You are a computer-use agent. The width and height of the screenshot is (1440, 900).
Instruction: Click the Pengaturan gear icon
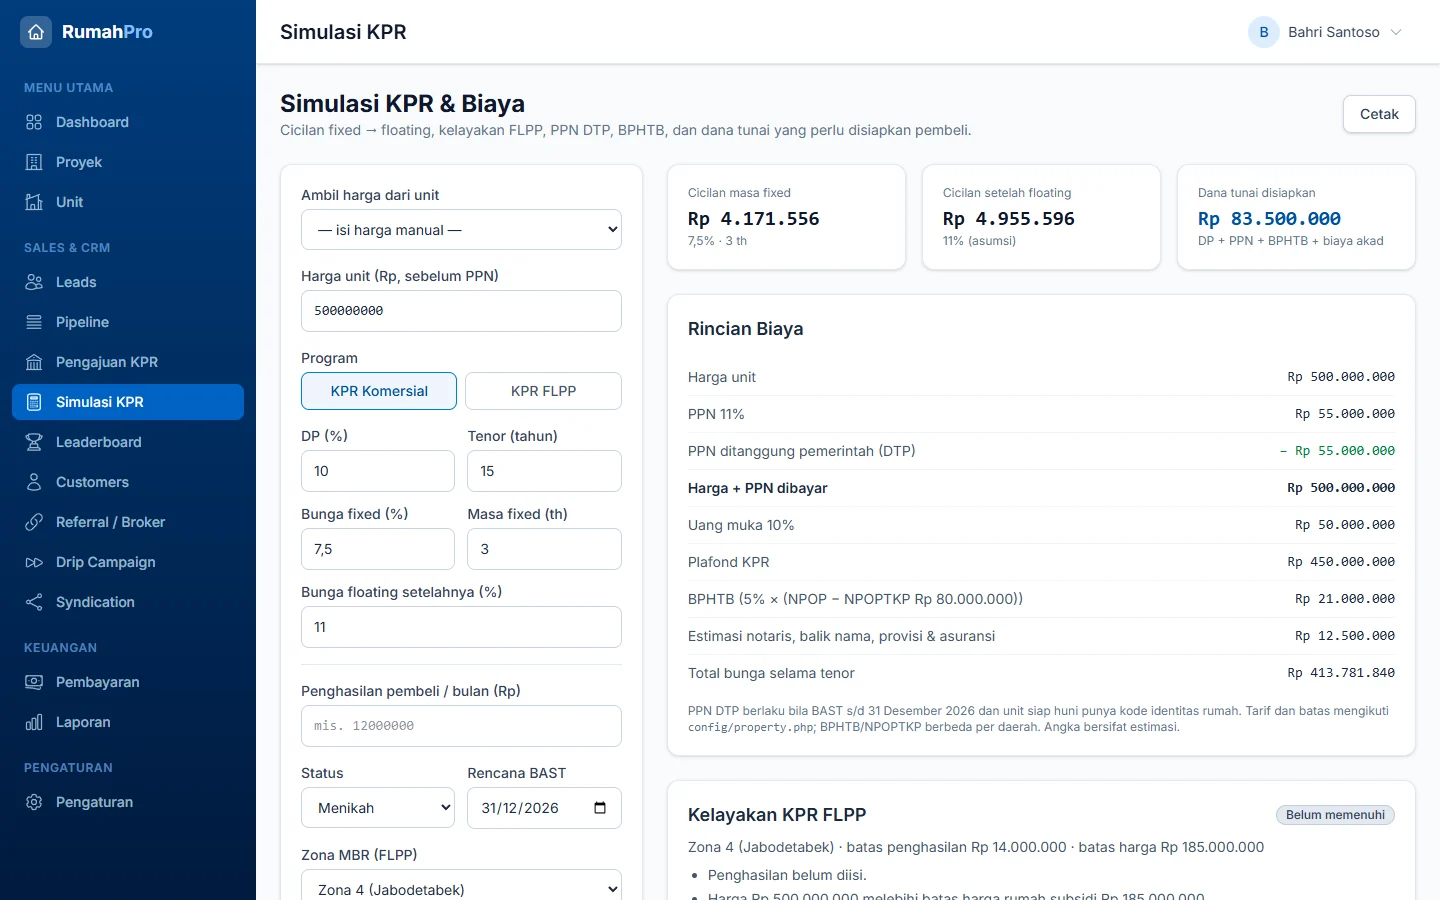[x=34, y=802]
